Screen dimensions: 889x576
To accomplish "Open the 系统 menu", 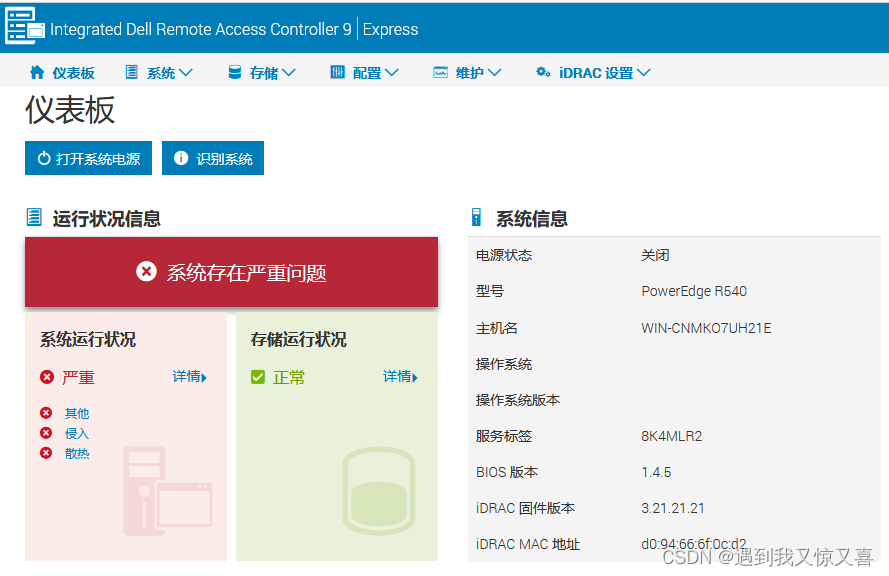I will 159,73.
